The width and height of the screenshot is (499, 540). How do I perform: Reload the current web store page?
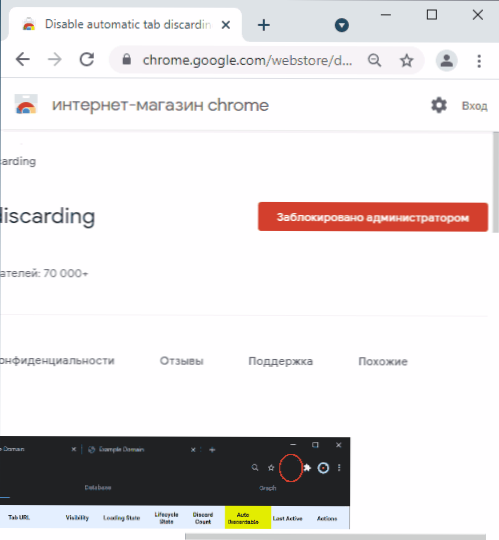(x=87, y=60)
